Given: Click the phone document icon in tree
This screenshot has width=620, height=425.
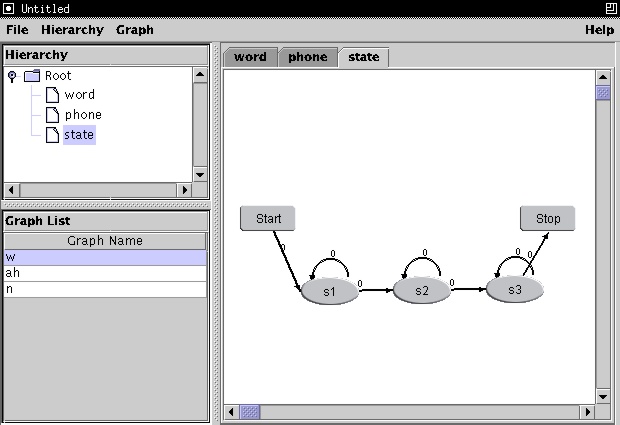Looking at the screenshot, I should pyautogui.click(x=52, y=115).
